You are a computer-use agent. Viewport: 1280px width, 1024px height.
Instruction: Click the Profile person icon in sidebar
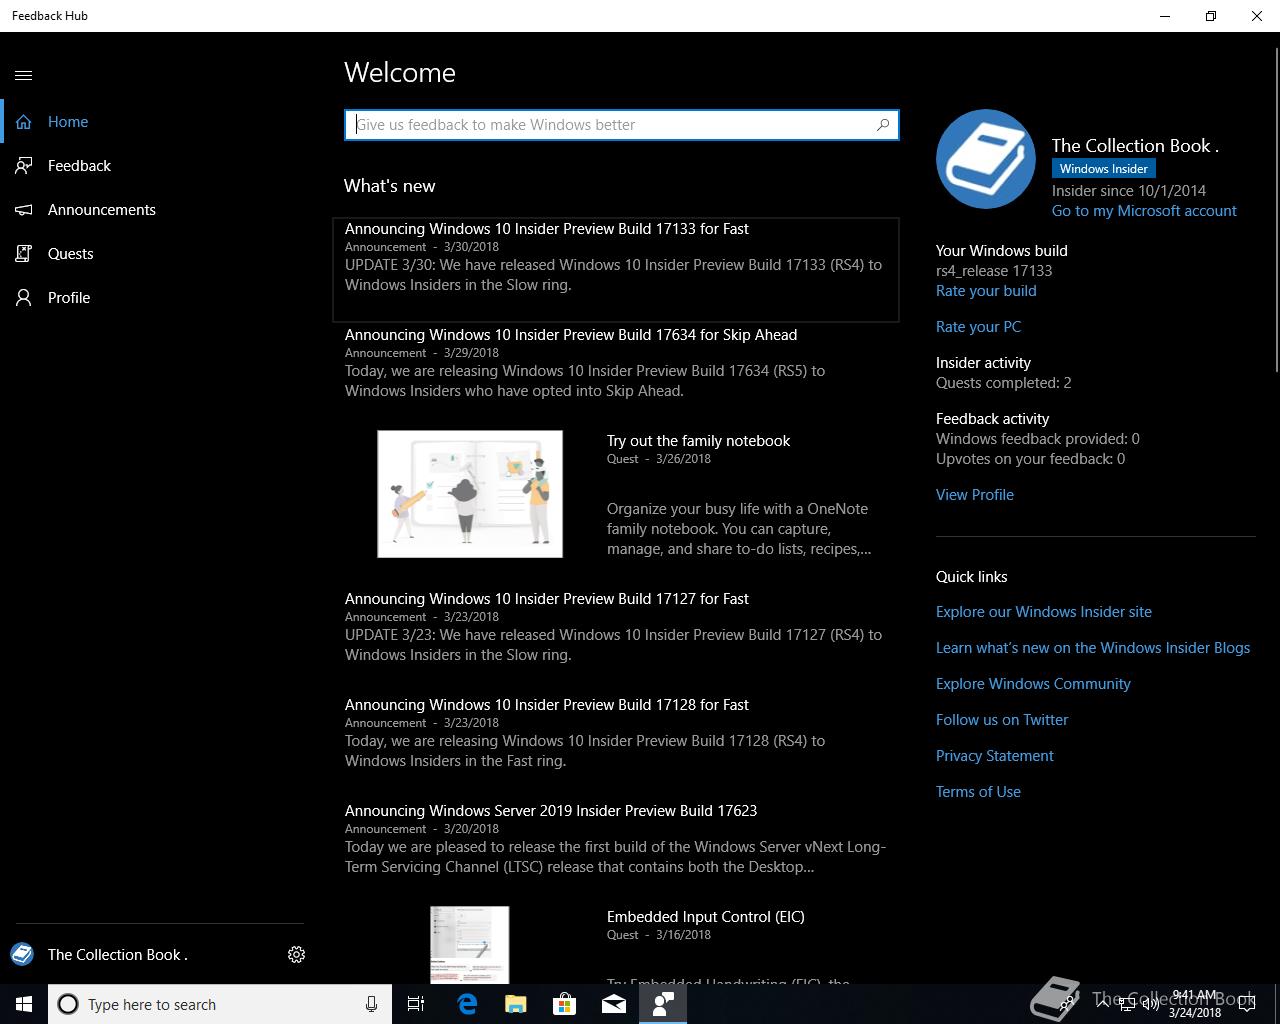click(x=24, y=298)
